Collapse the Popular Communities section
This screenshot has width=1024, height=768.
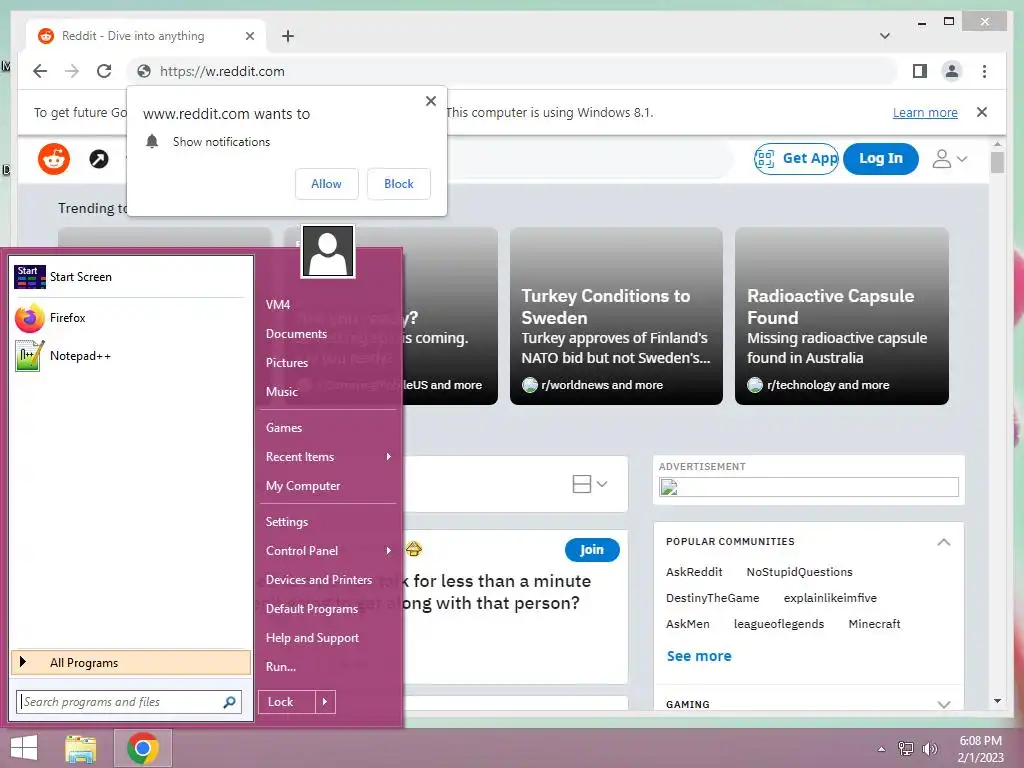944,542
